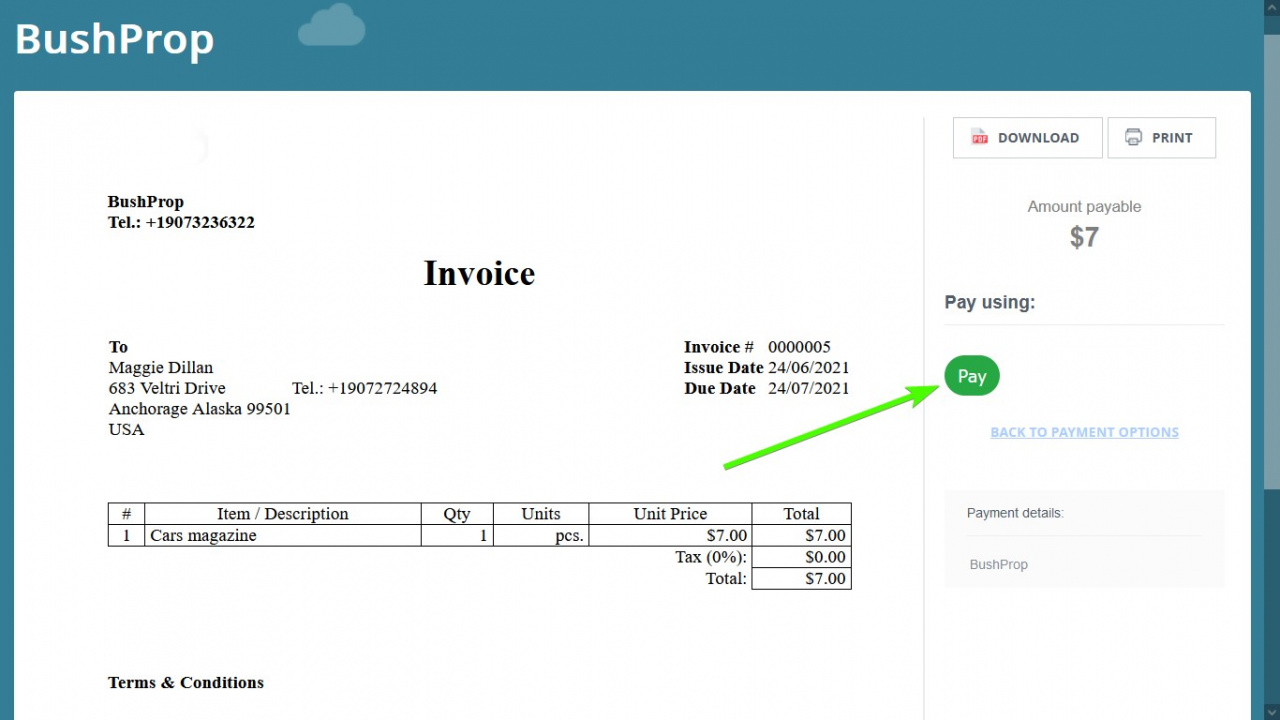Click the 'Payment details:' label
Screen dimensions: 1280x720
point(1015,513)
